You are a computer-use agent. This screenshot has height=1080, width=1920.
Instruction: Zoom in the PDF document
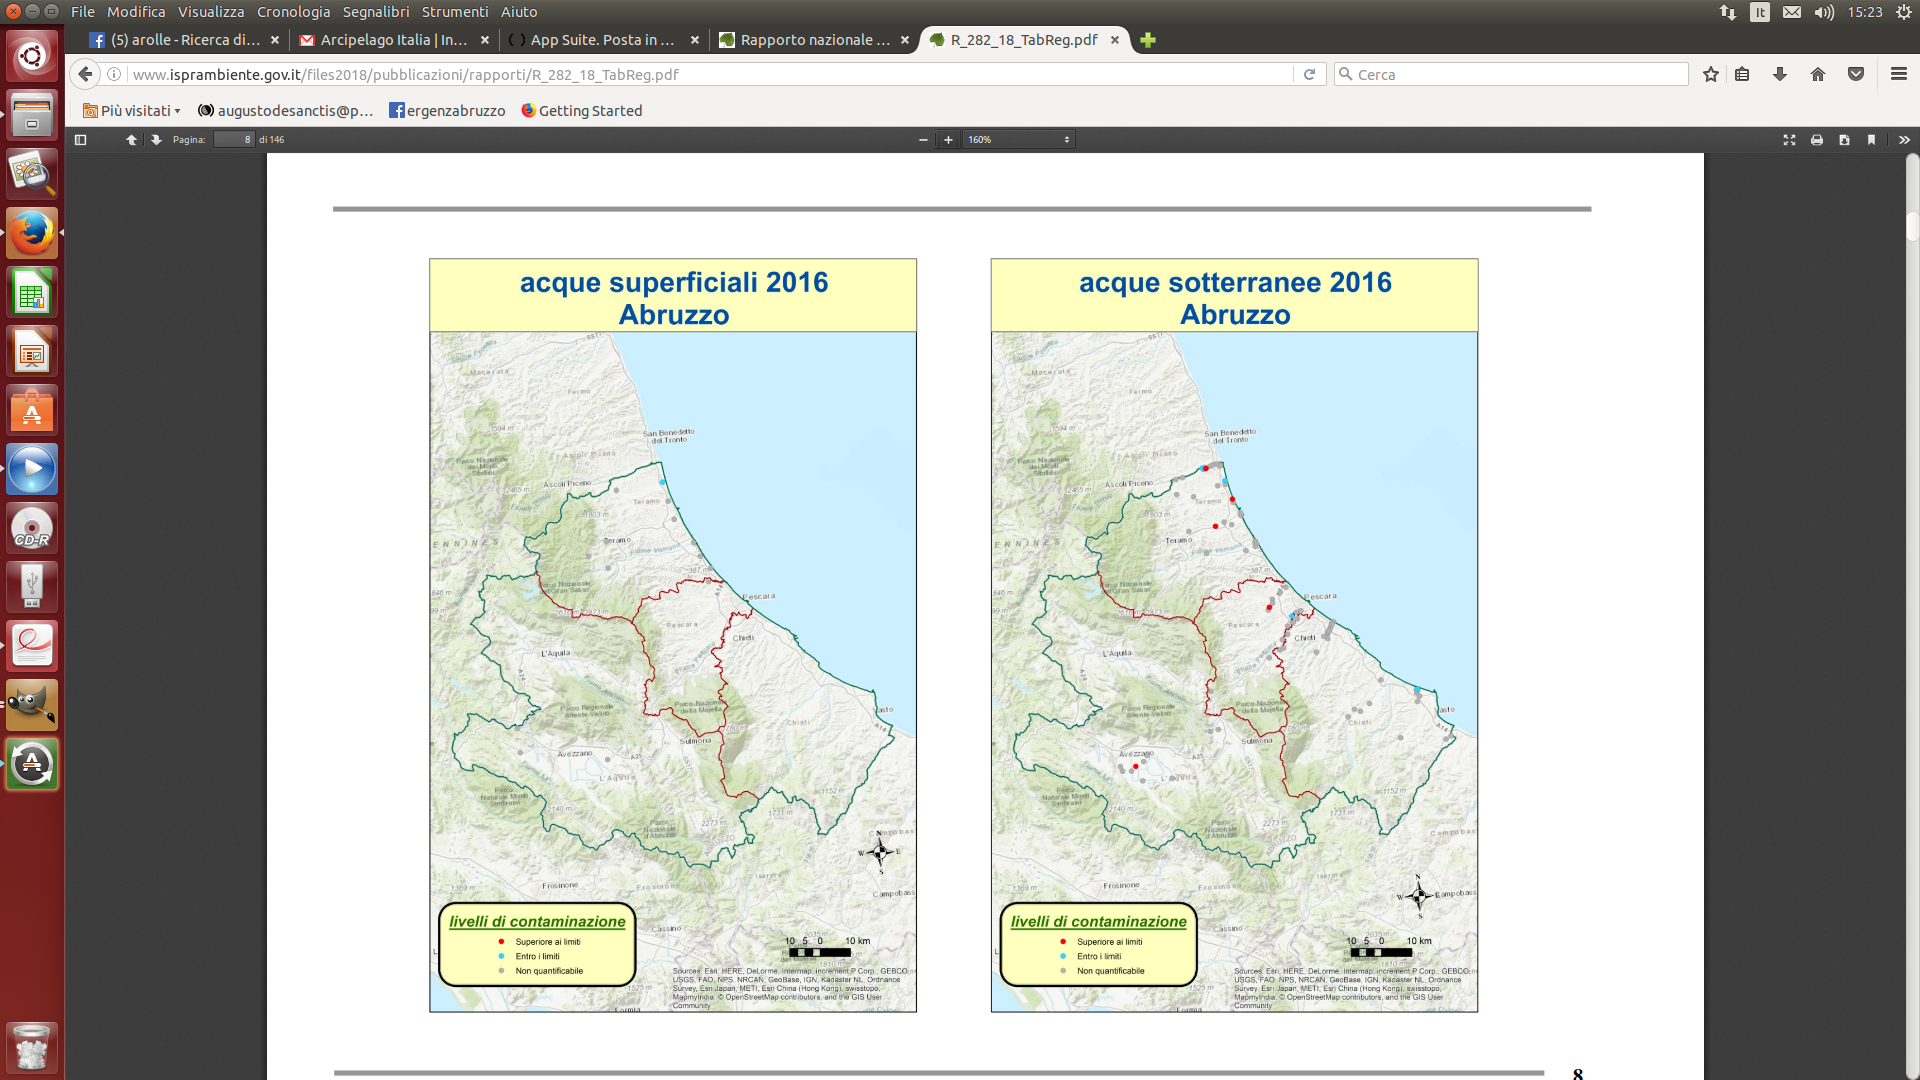[x=948, y=140]
